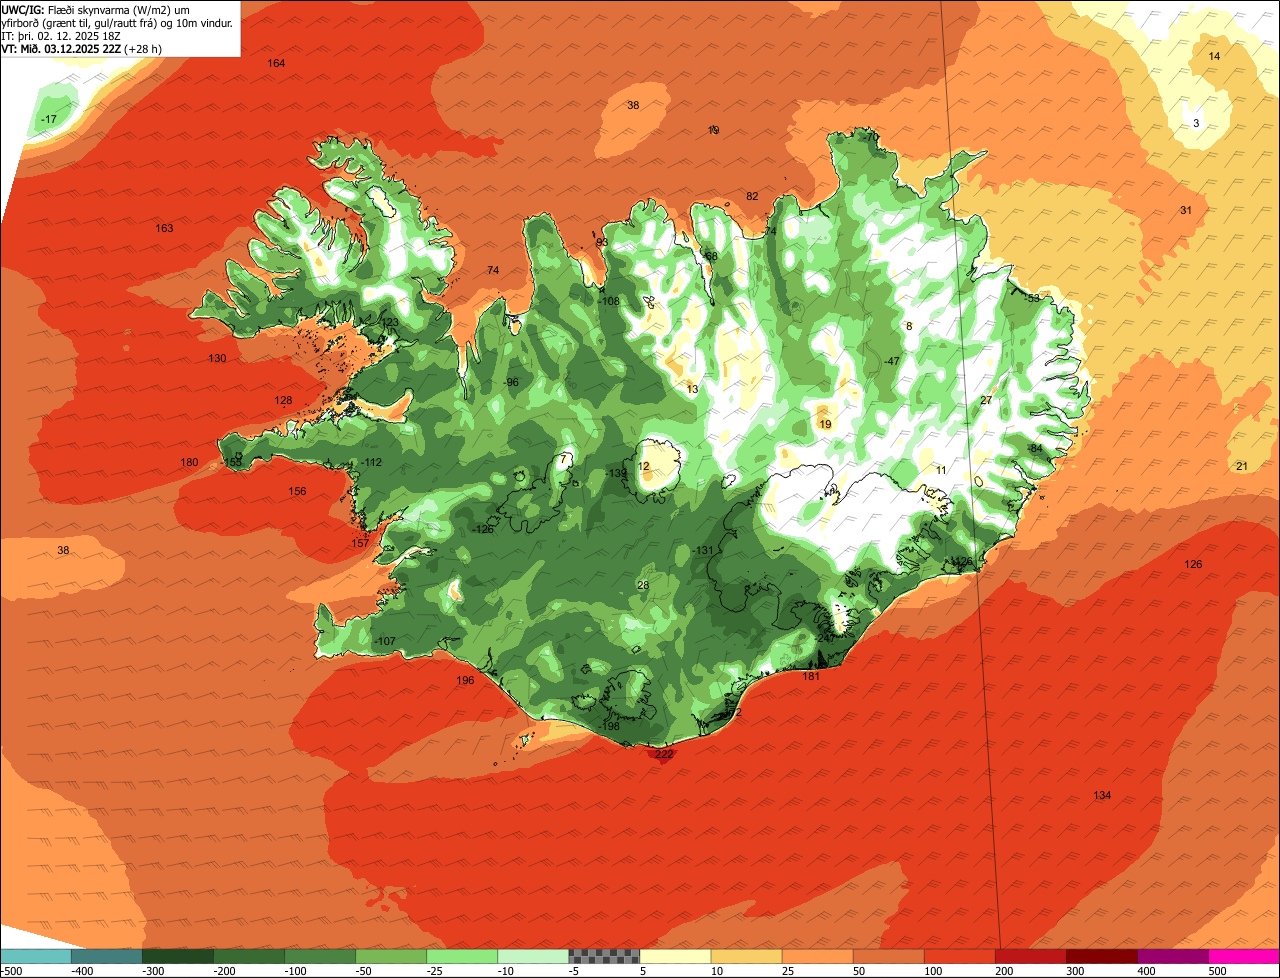Viewport: 1280px width, 978px height.
Task: Click the map value '68' in north Iceland
Action: (712, 257)
